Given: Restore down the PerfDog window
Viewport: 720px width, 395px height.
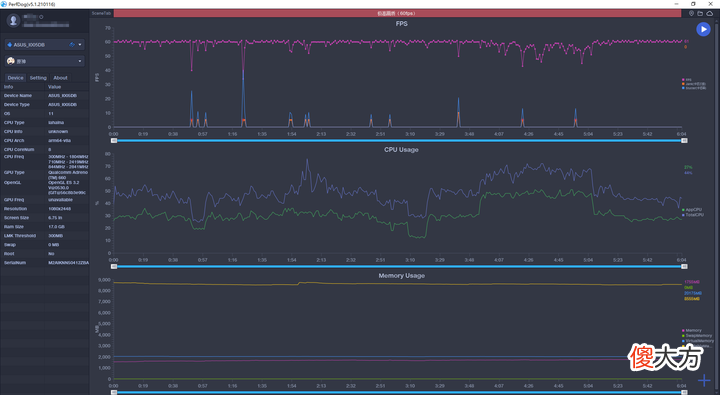Looking at the screenshot, I should pos(693,4).
